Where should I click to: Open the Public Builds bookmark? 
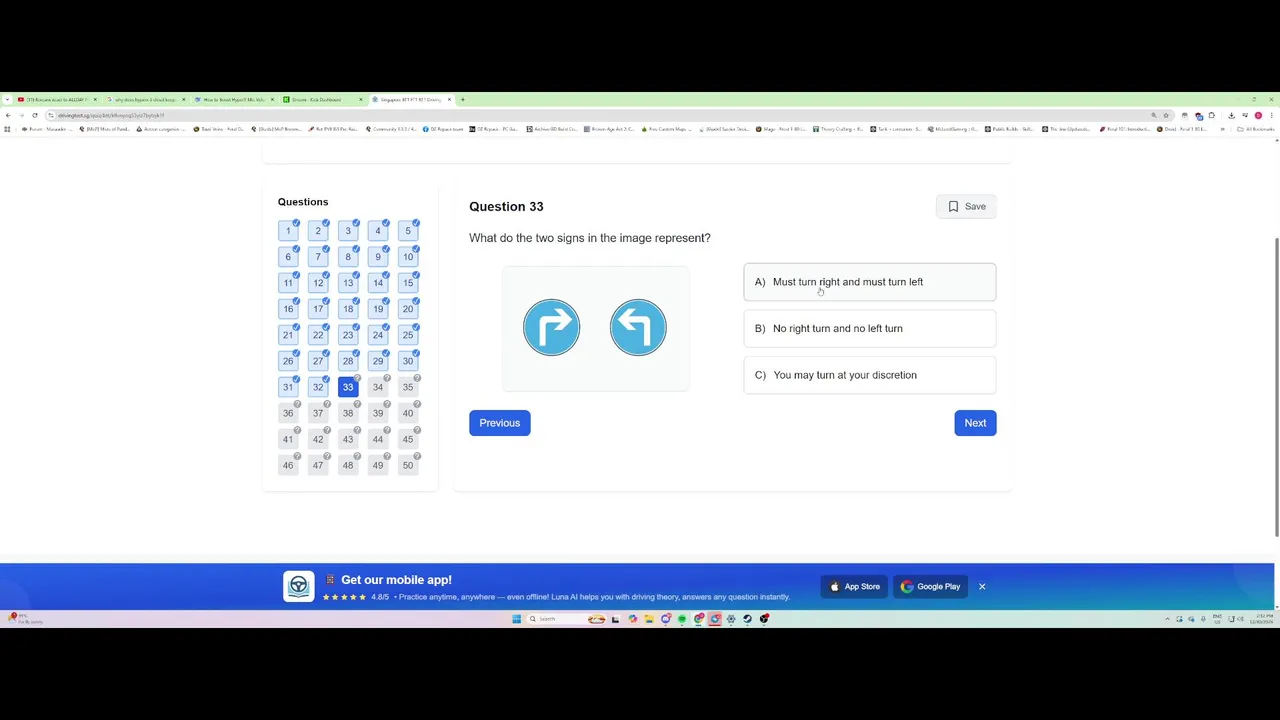pyautogui.click(x=1010, y=129)
